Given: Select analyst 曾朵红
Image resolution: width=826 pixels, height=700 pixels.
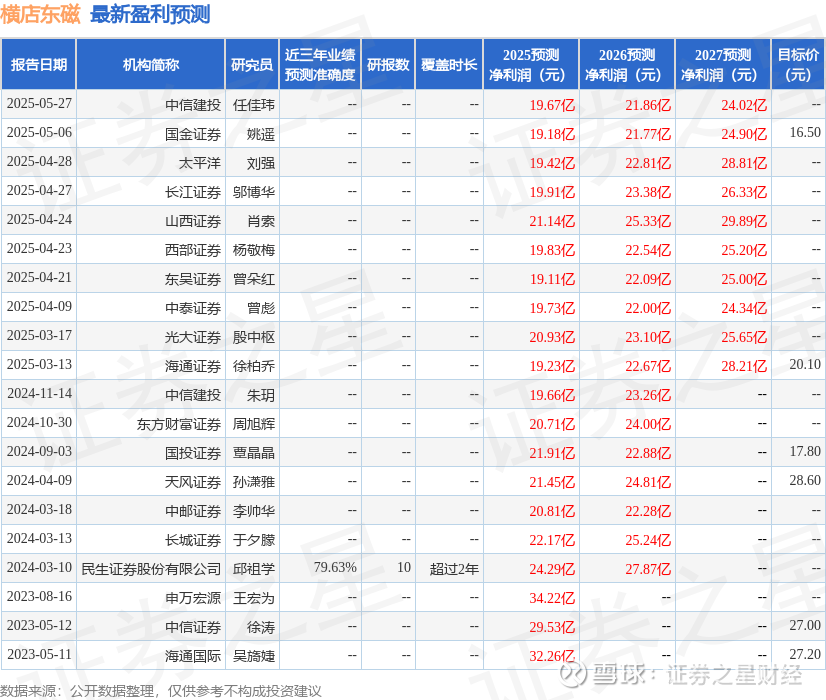Looking at the screenshot, I should coord(253,279).
